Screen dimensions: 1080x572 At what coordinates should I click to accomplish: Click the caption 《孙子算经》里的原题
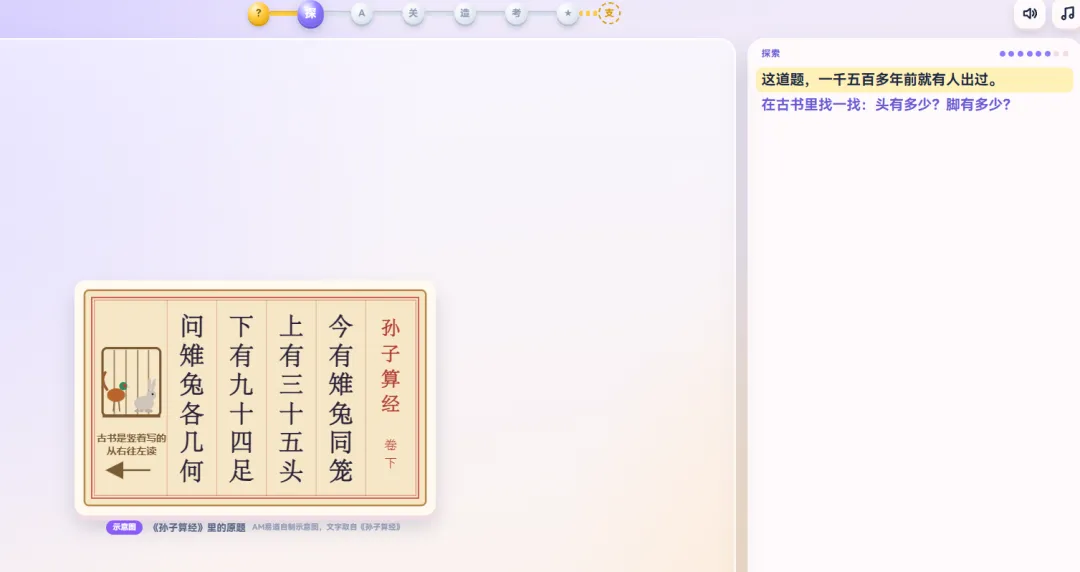click(198, 527)
